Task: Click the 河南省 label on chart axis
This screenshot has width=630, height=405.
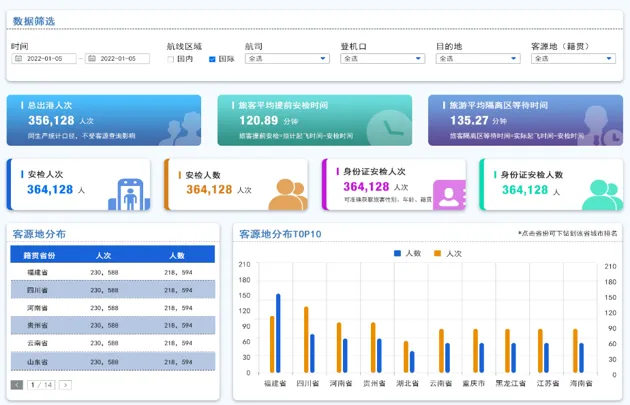Action: point(341,383)
